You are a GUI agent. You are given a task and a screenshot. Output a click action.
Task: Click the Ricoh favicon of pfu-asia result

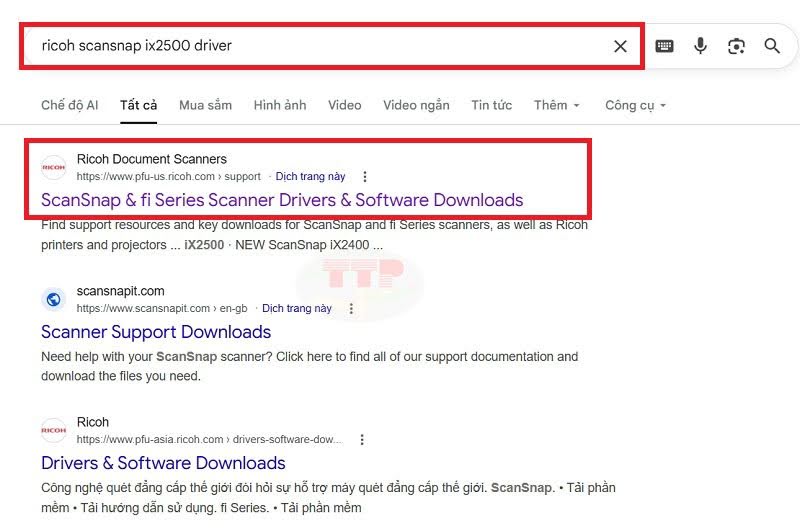[54, 431]
